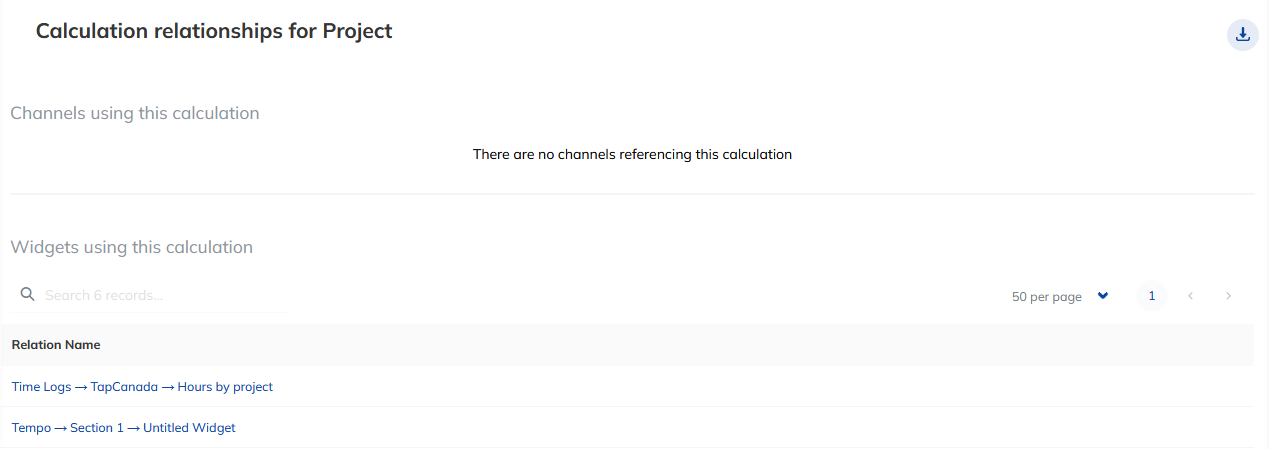Screen dimensions: 1269x449
Task: Click the Channels using this calculation heading
Action: click(x=135, y=113)
